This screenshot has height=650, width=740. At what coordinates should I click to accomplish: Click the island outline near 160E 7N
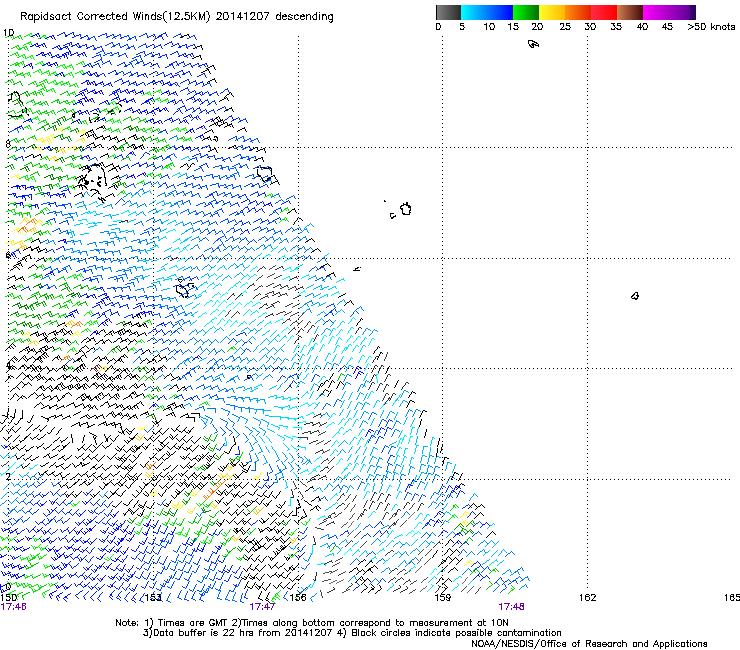[405, 209]
